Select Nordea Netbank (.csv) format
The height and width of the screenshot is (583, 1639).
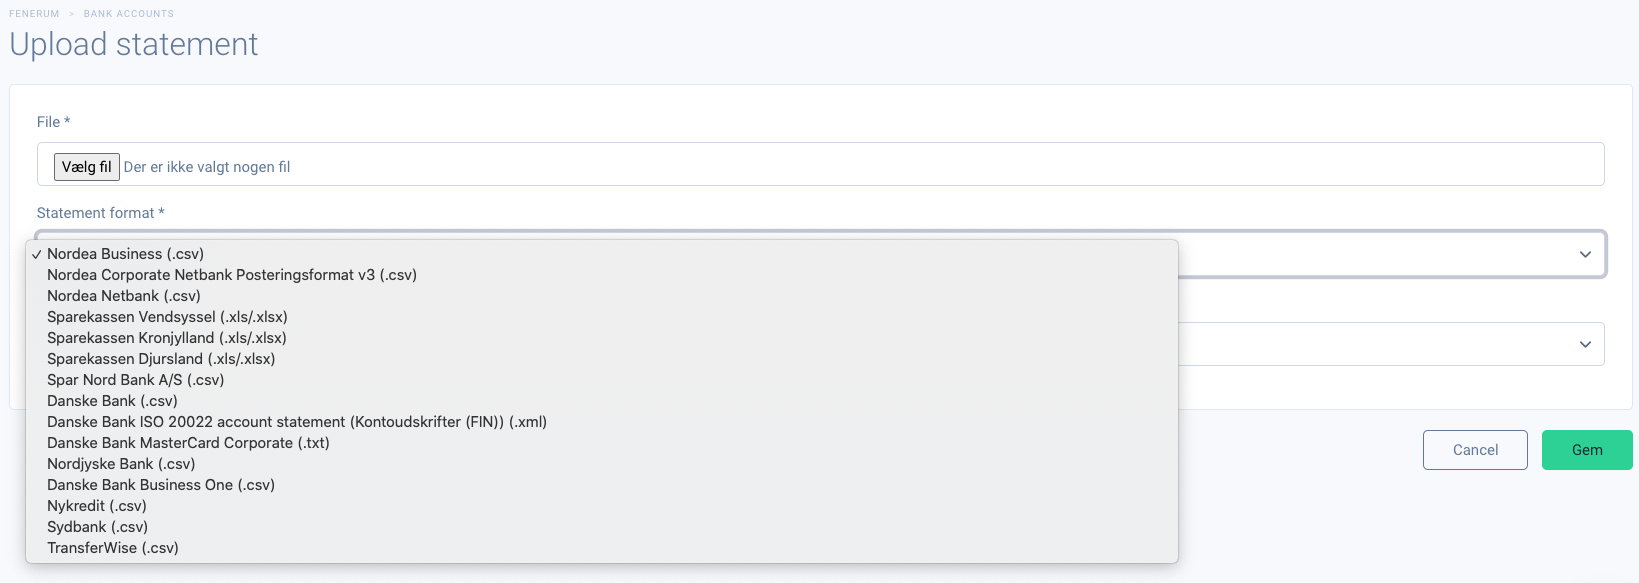[602, 296]
